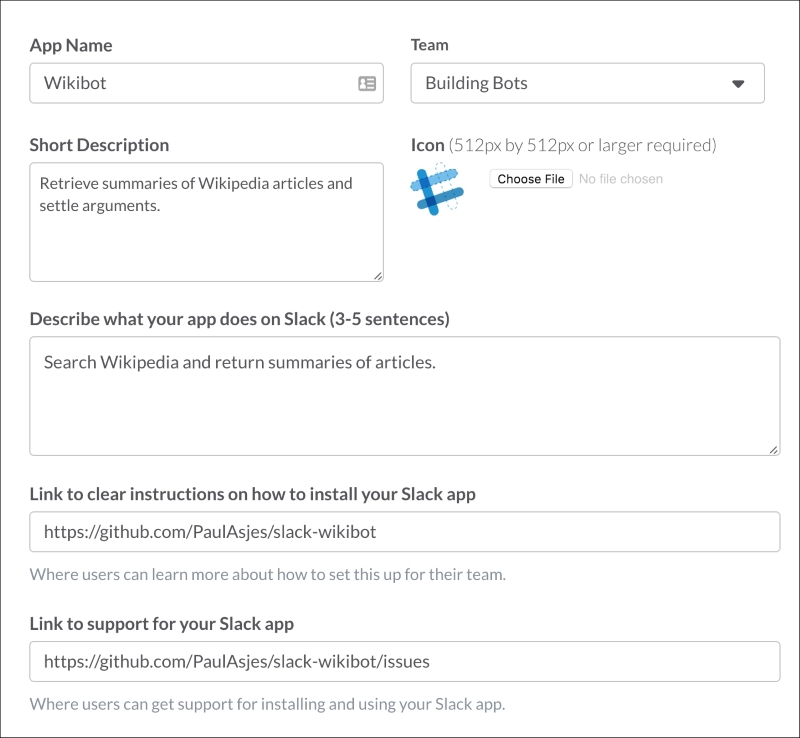The width and height of the screenshot is (800, 738).
Task: Click inside the Short Description text area
Action: tap(206, 222)
